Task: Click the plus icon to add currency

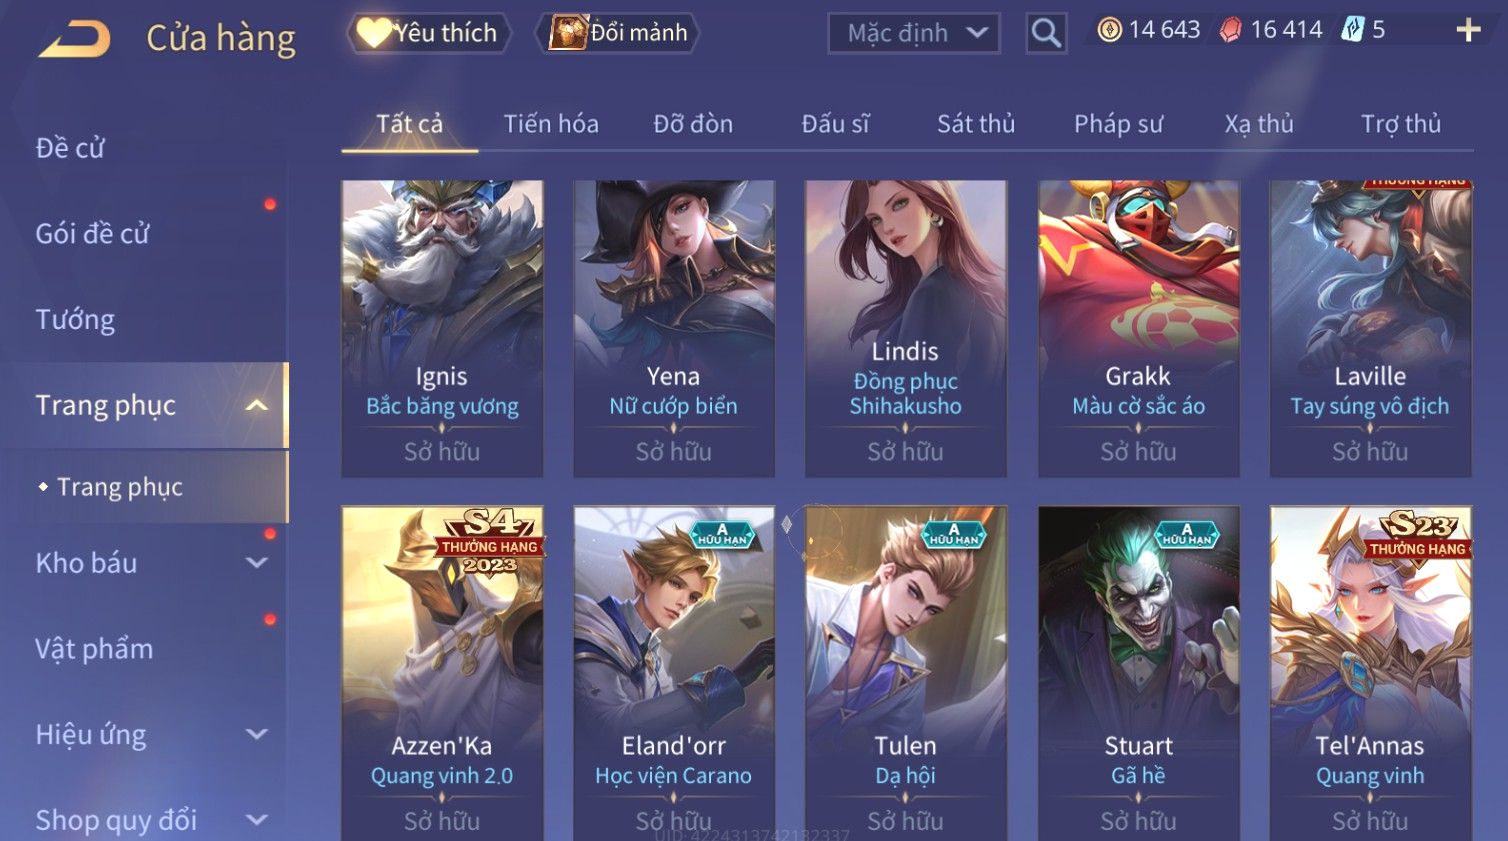Action: tap(1468, 30)
